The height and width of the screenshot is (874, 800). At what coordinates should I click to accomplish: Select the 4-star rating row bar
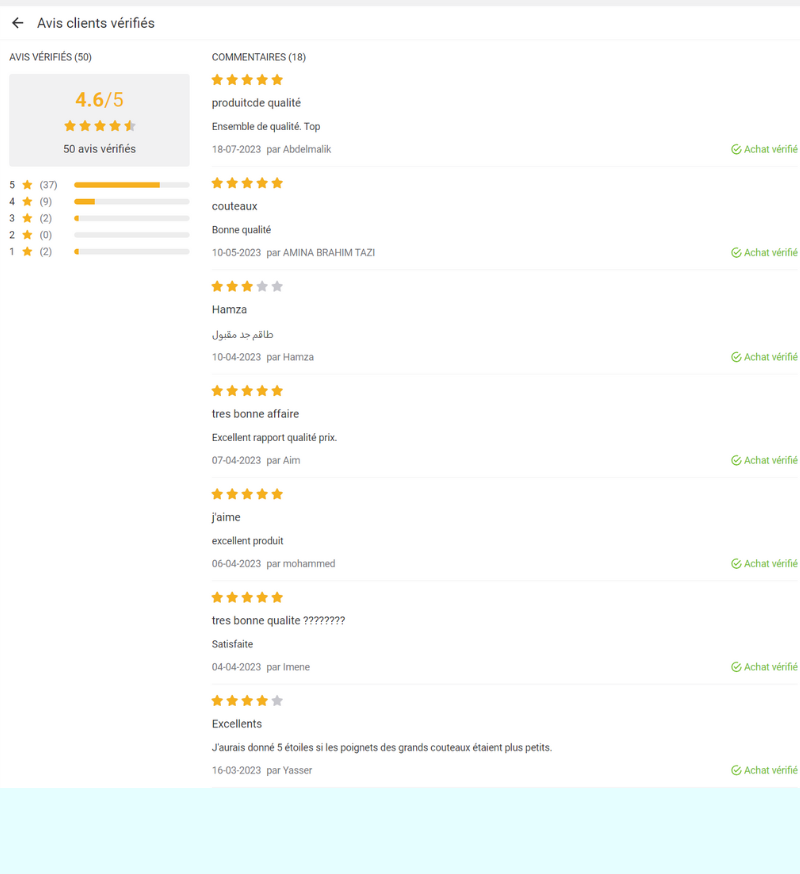click(131, 202)
